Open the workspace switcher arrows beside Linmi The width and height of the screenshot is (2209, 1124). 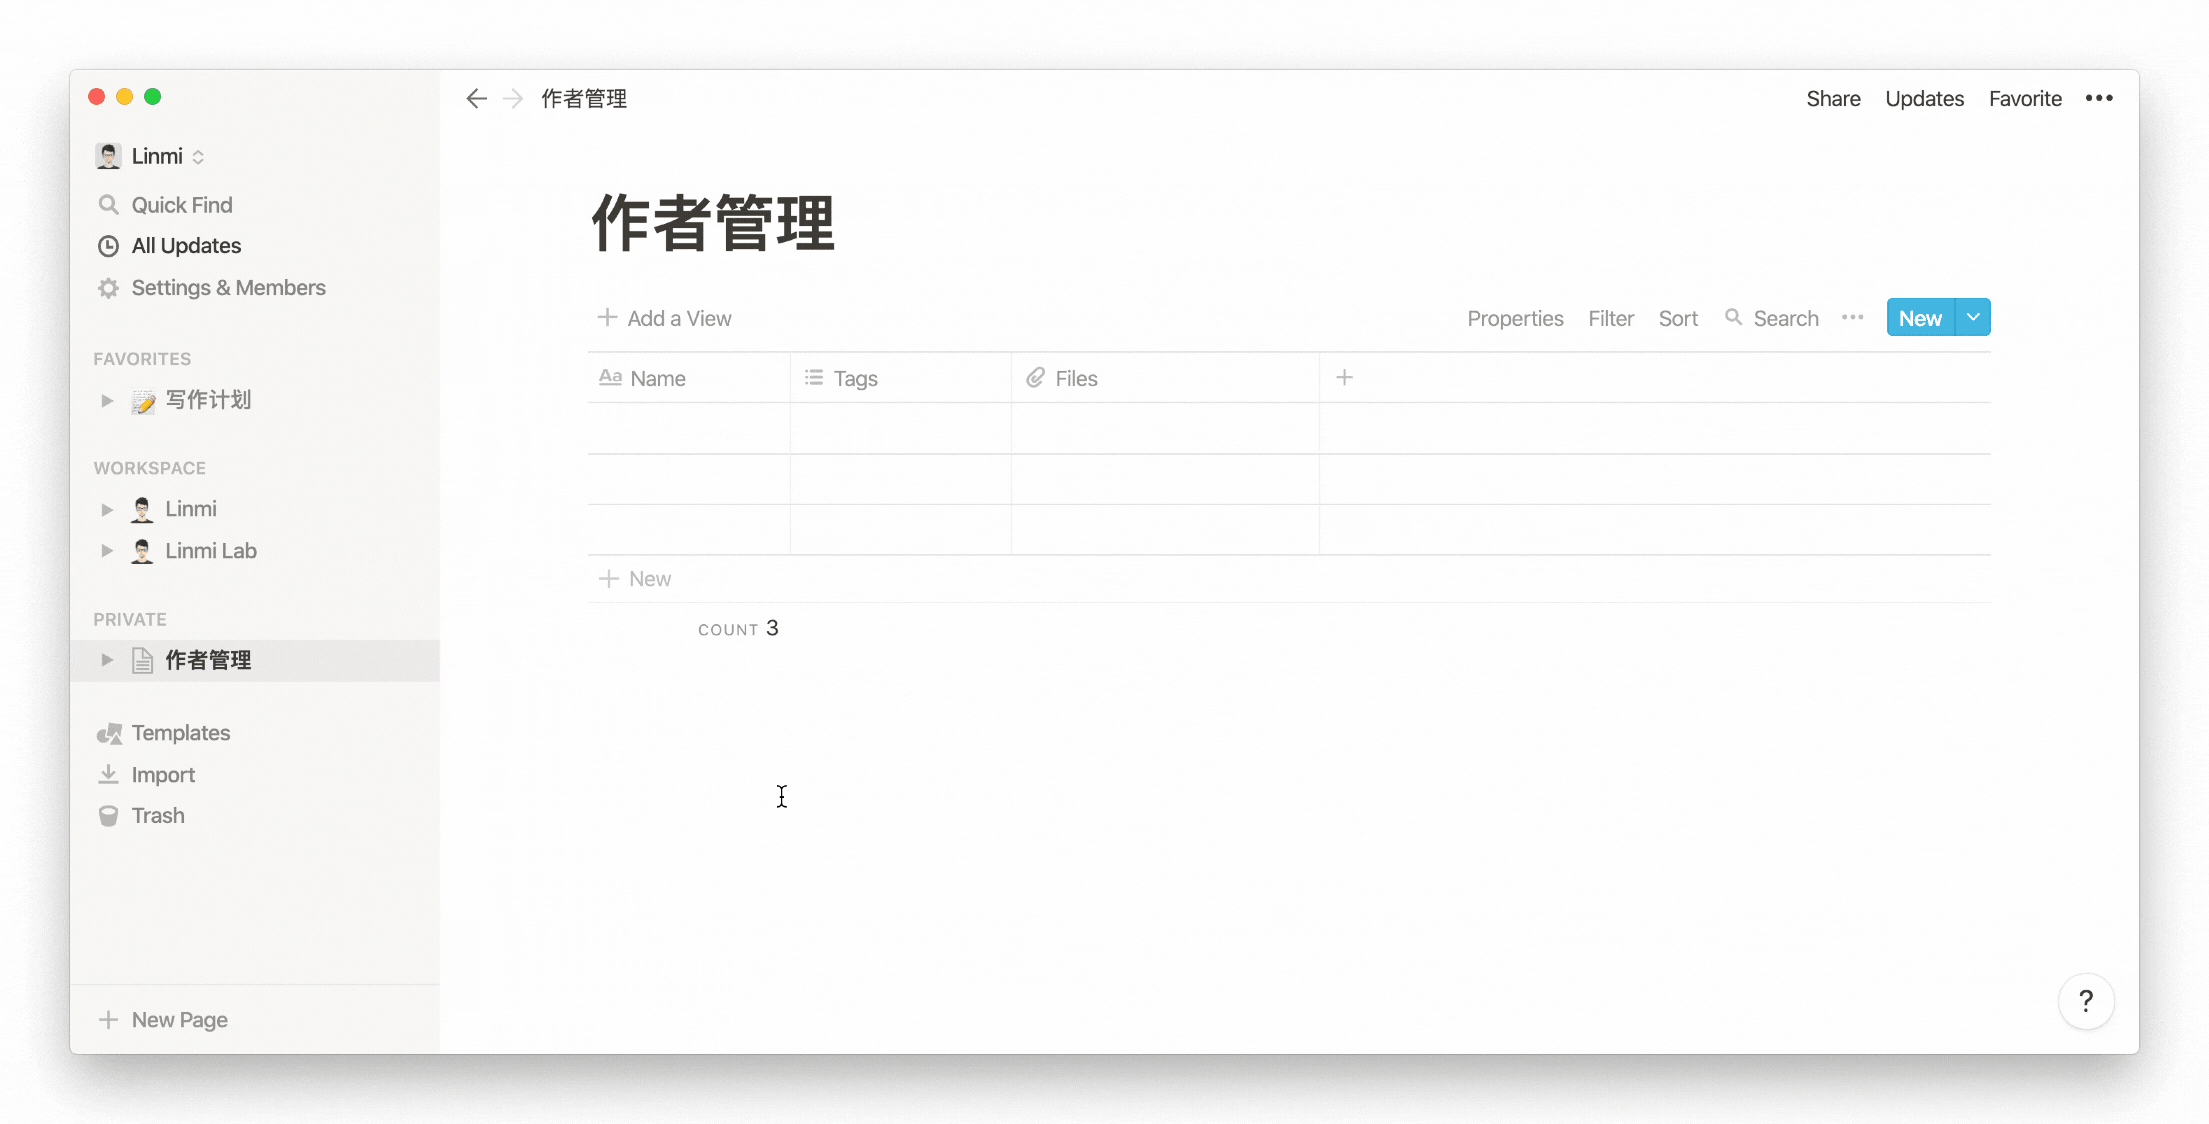point(198,157)
